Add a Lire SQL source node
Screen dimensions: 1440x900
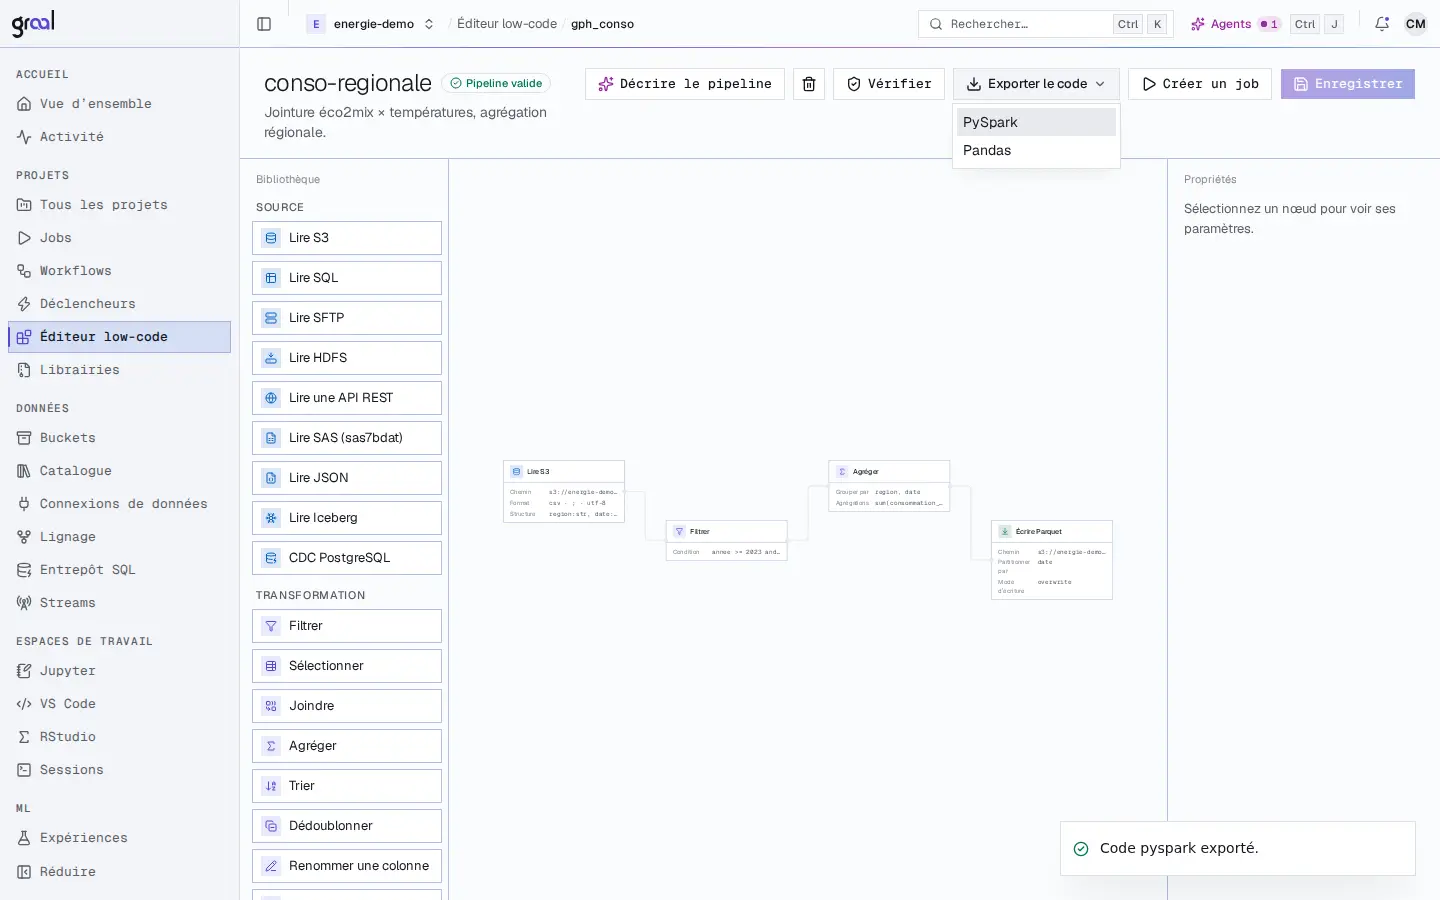(x=347, y=278)
